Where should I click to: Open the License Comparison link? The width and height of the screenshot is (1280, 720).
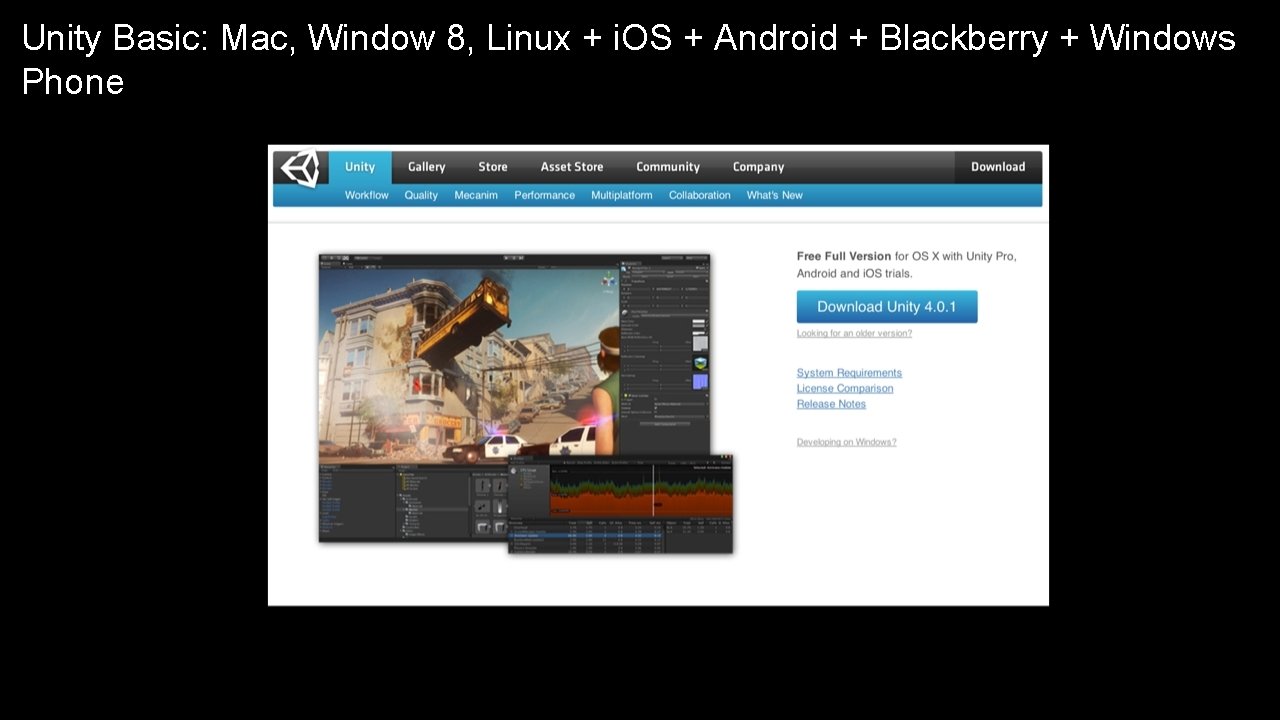coord(845,389)
